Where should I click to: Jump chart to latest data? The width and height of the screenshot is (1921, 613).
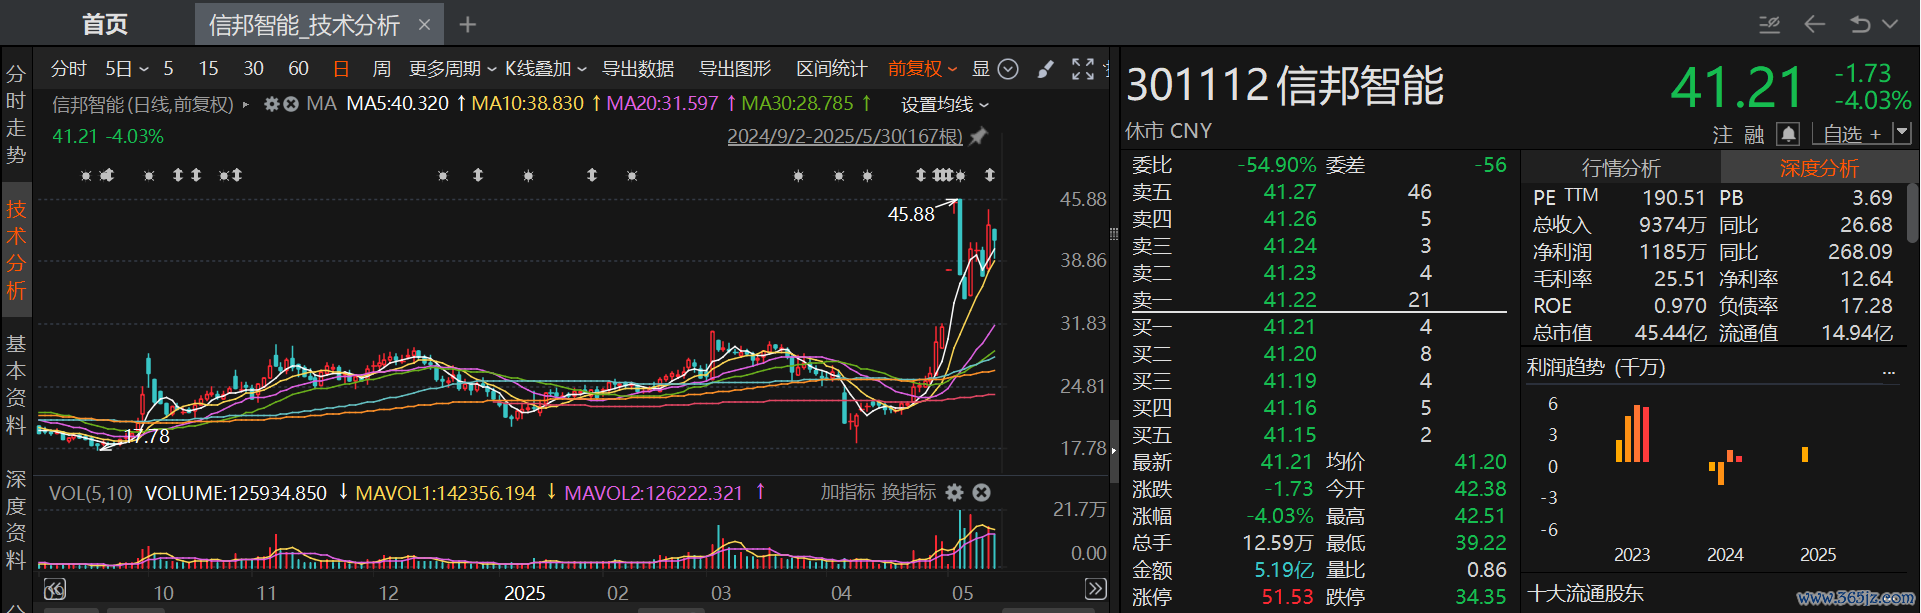pos(1096,589)
